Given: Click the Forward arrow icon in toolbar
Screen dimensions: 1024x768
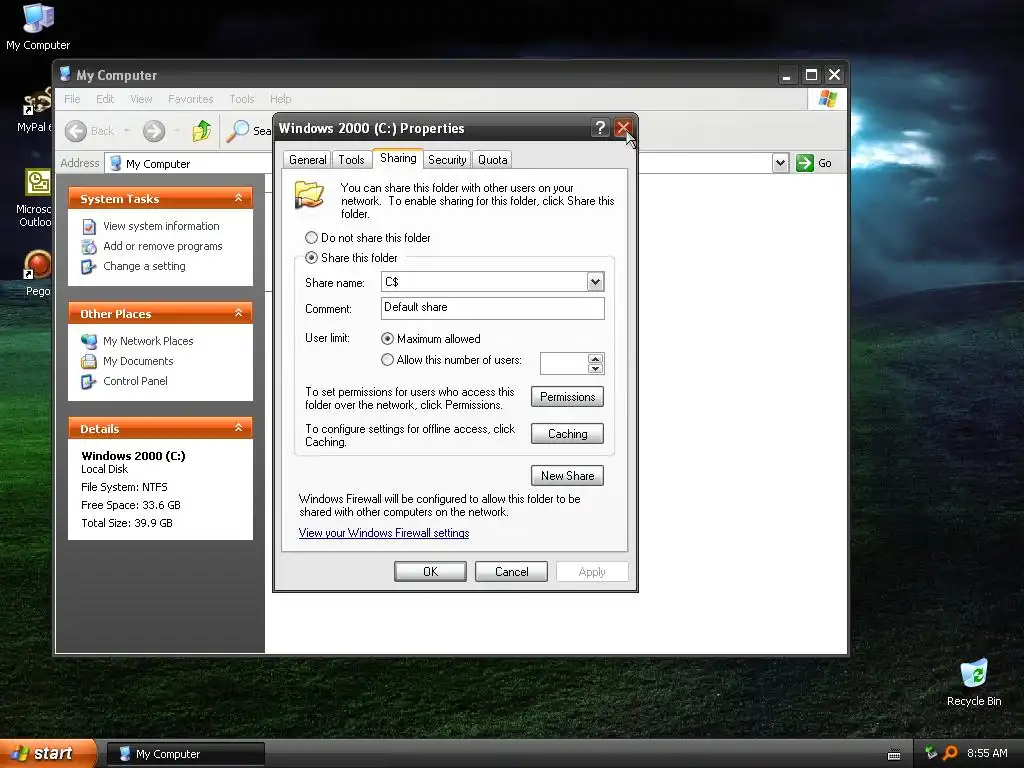Looking at the screenshot, I should [x=154, y=131].
